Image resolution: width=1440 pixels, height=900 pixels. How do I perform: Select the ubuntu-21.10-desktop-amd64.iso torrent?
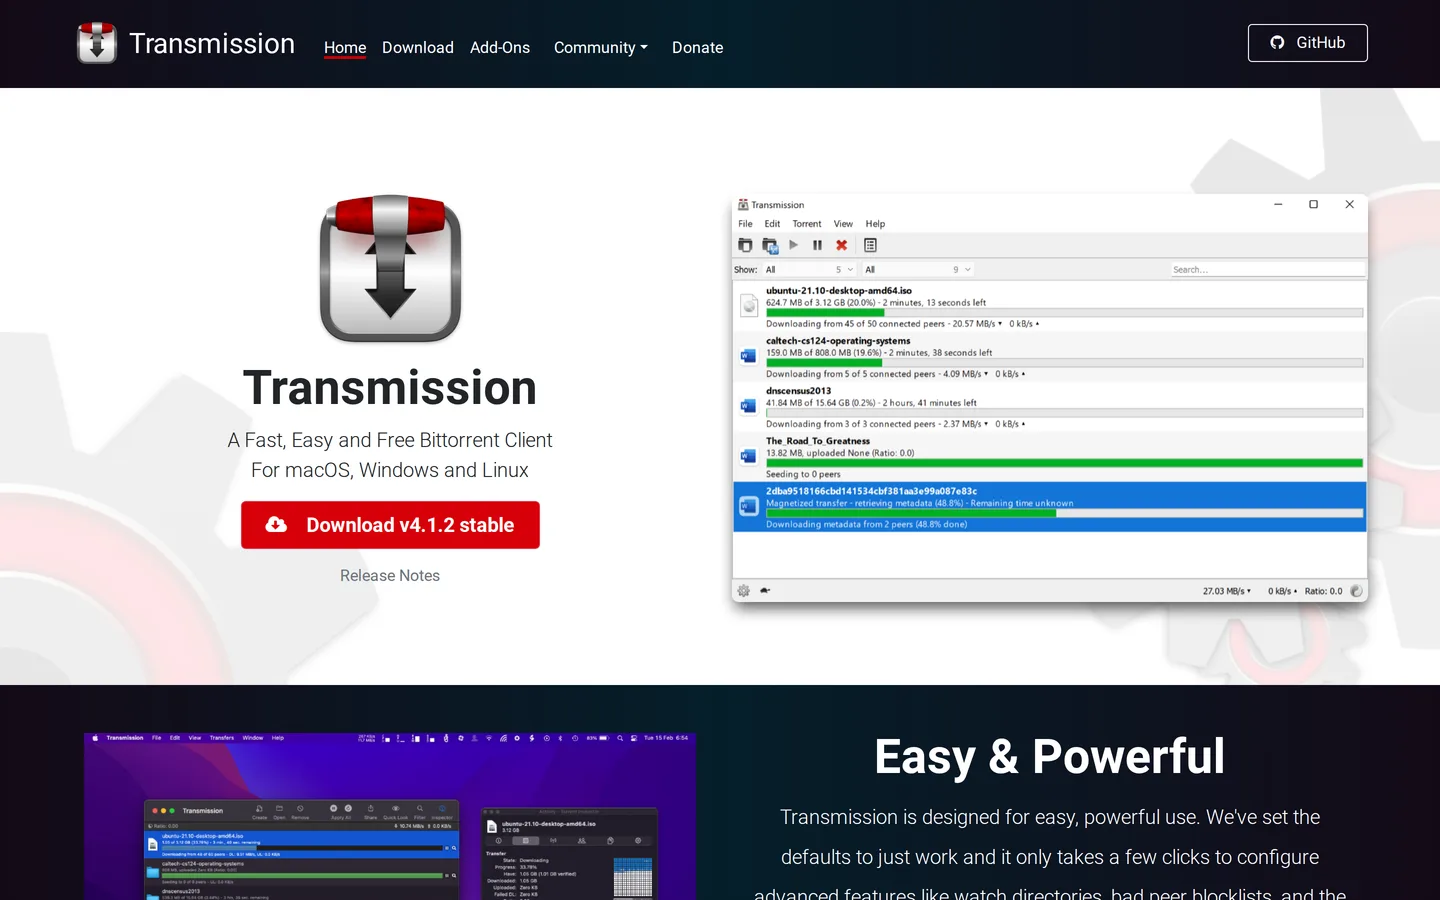point(1050,306)
